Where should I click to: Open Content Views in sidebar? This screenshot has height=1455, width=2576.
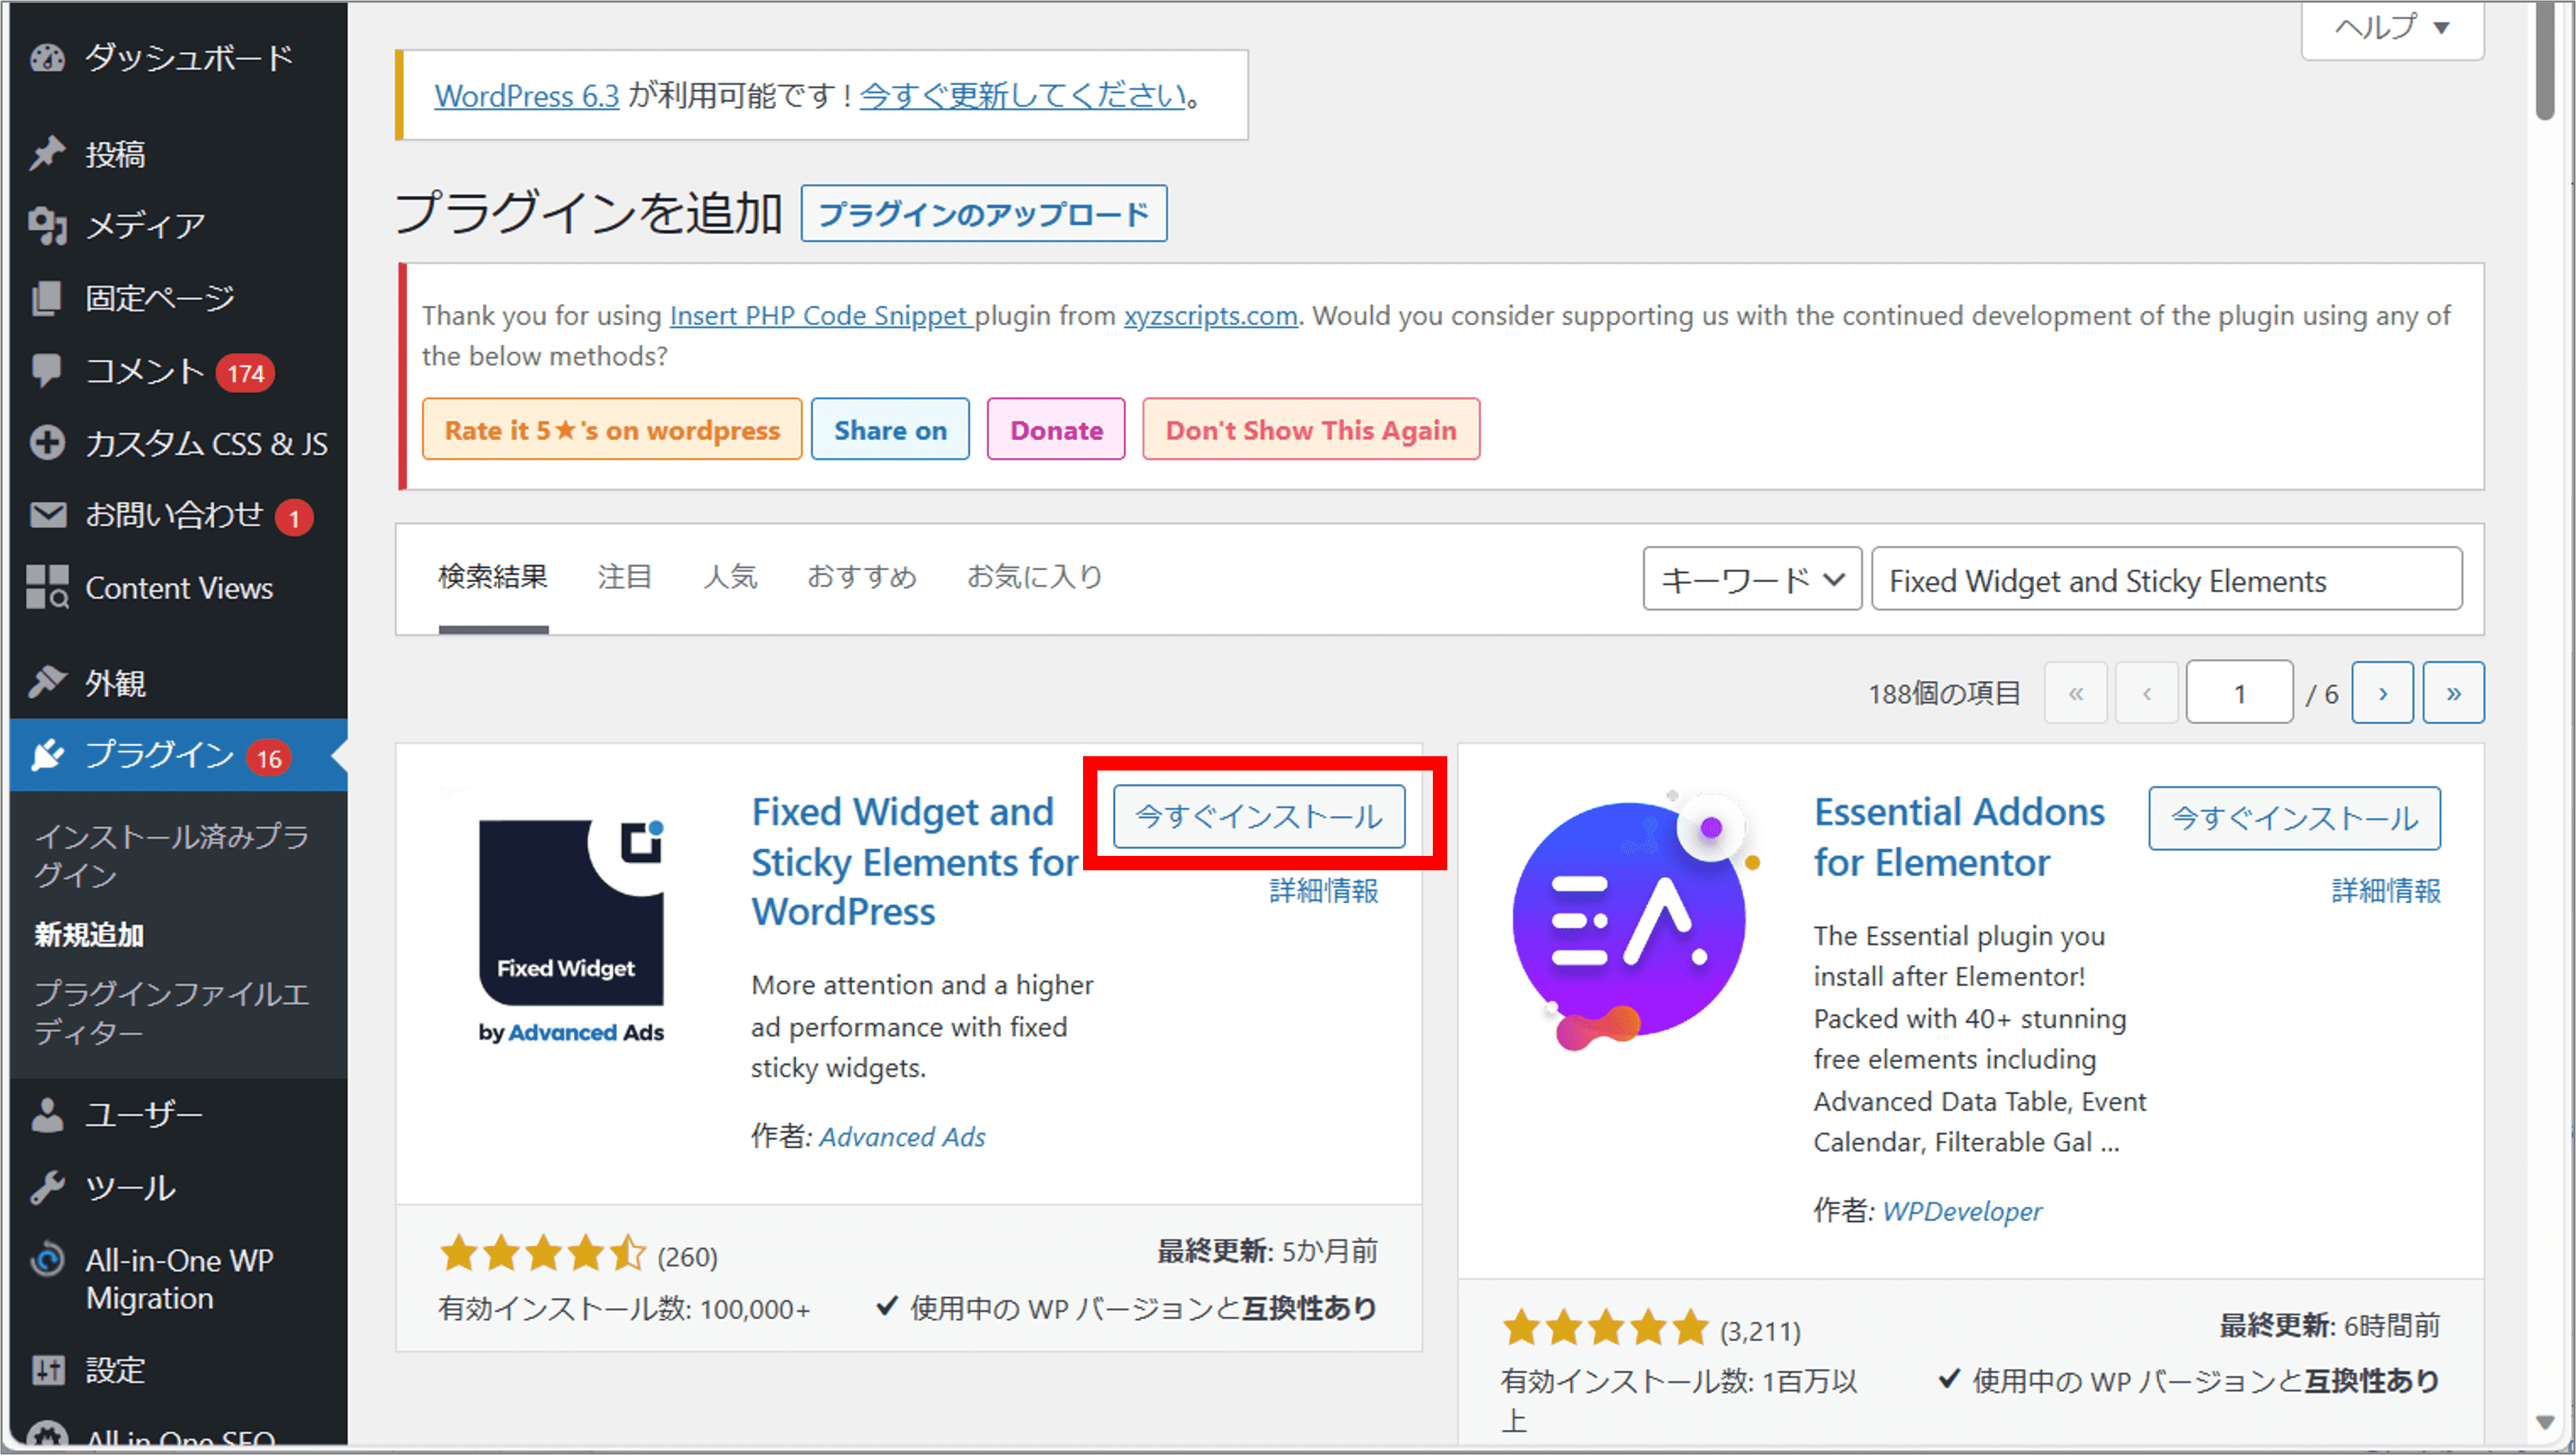coord(178,588)
